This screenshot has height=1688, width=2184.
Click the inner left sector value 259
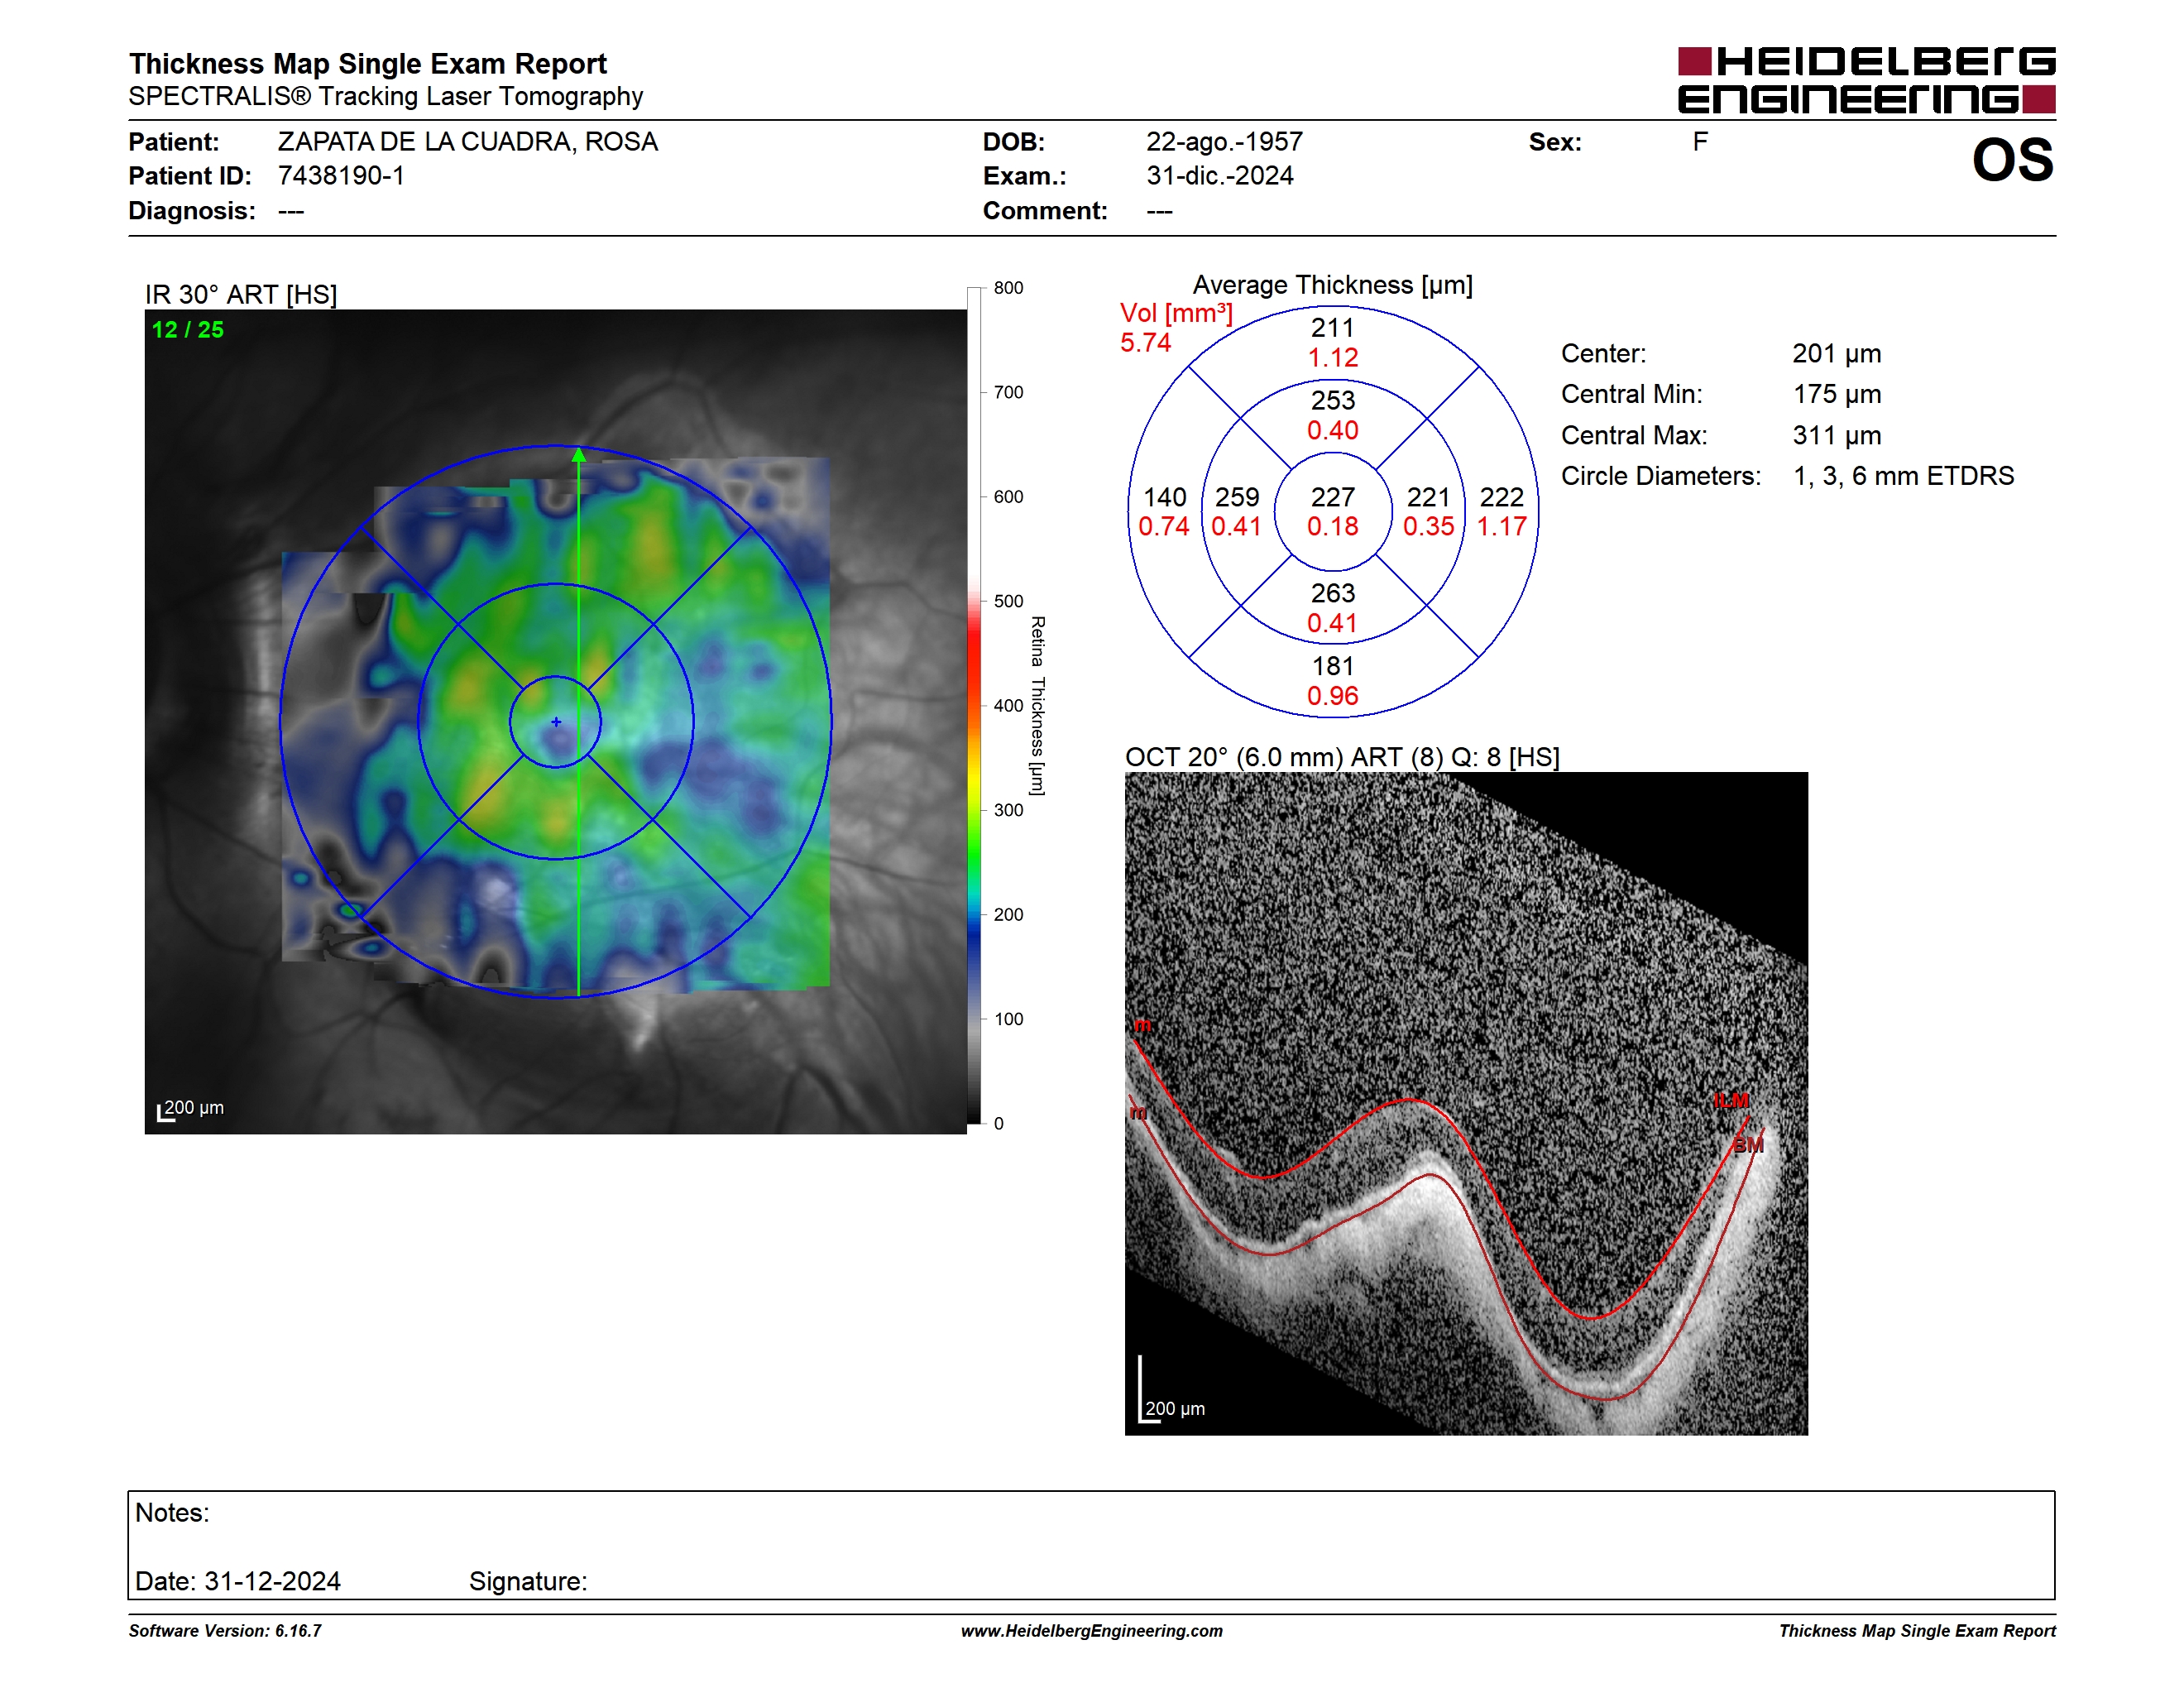pos(1237,497)
